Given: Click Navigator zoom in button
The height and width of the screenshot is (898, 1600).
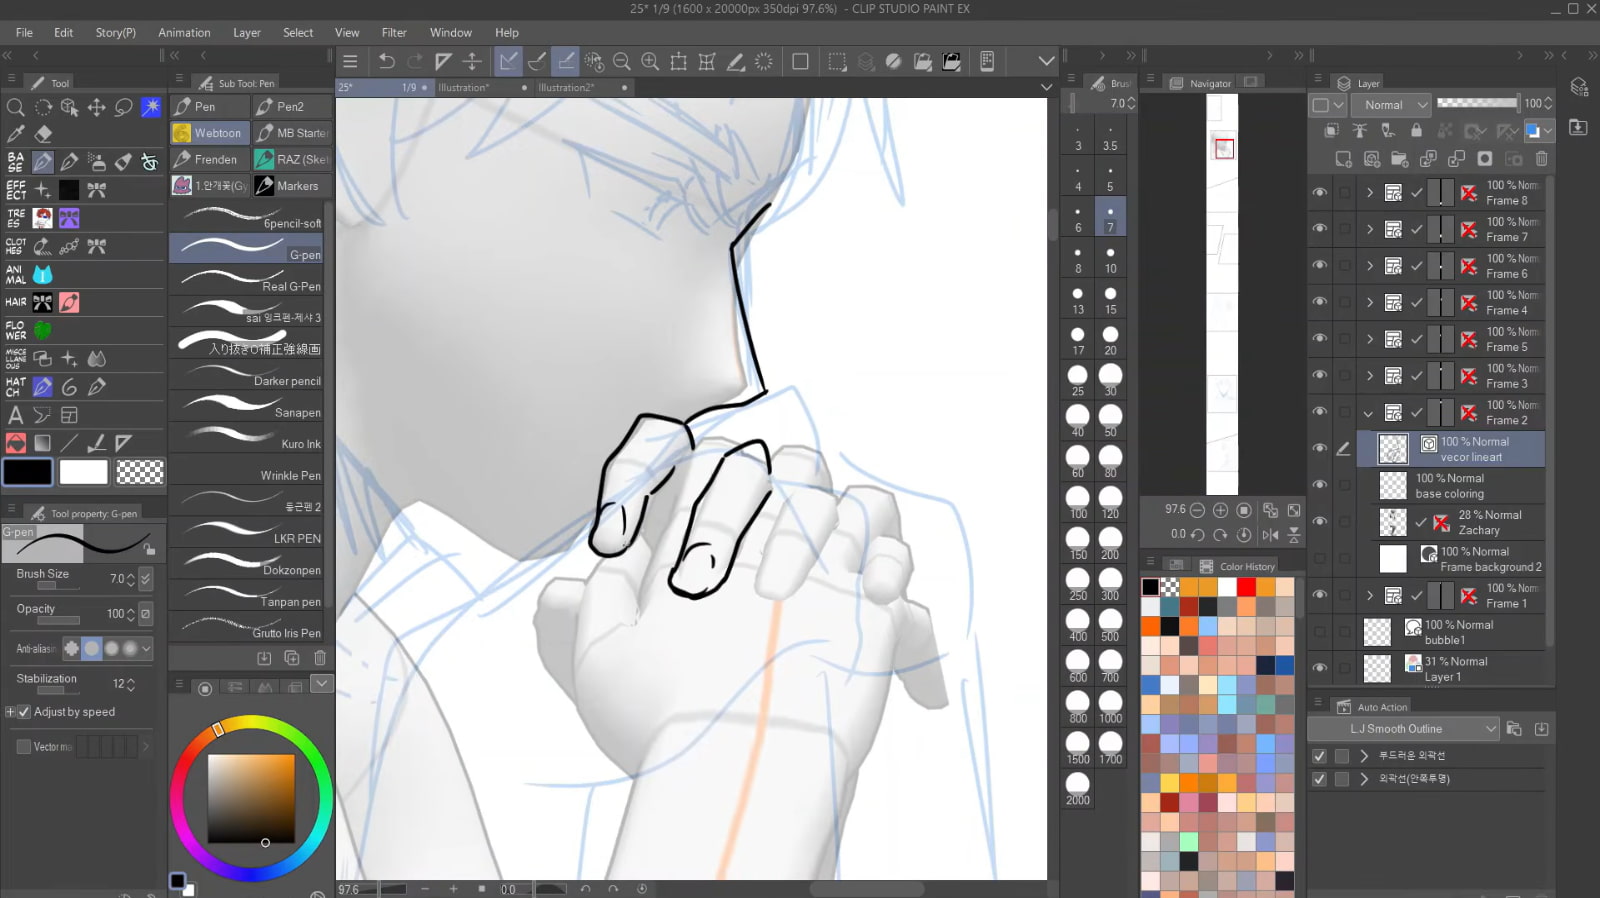Looking at the screenshot, I should 1220,510.
